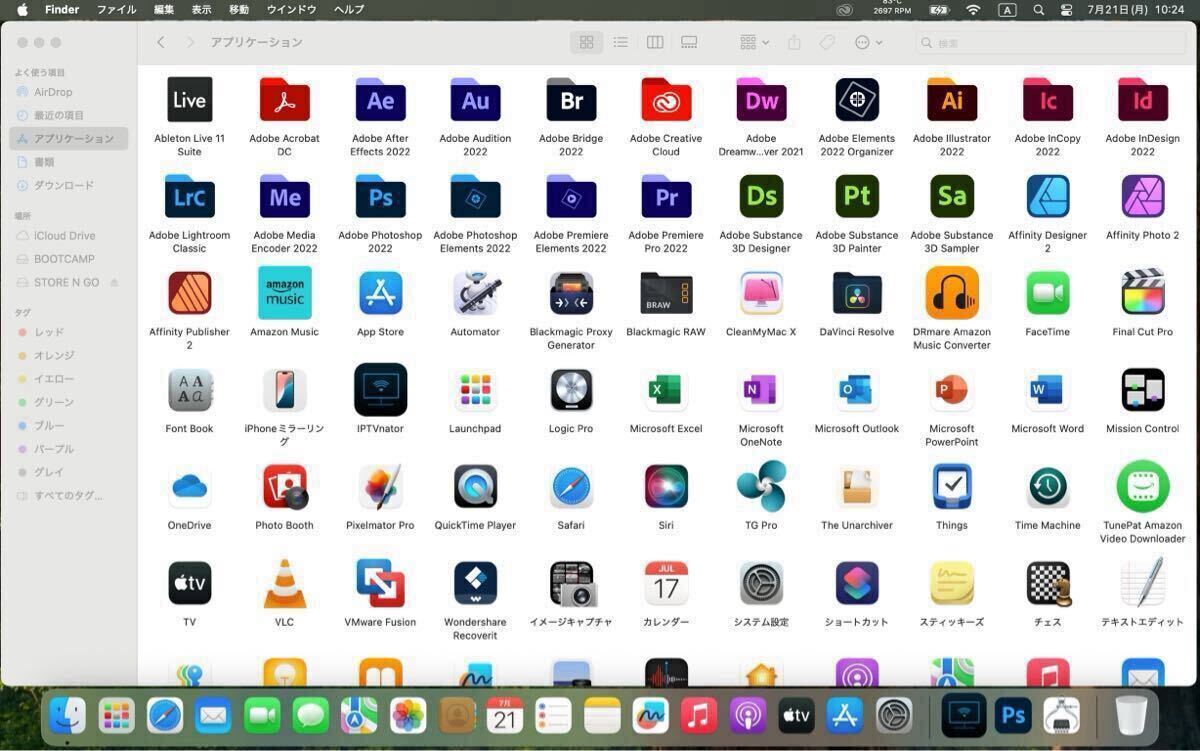Select Blackmagic RAW folder icon
Viewport: 1200px width, 751px height.
pyautogui.click(x=666, y=294)
